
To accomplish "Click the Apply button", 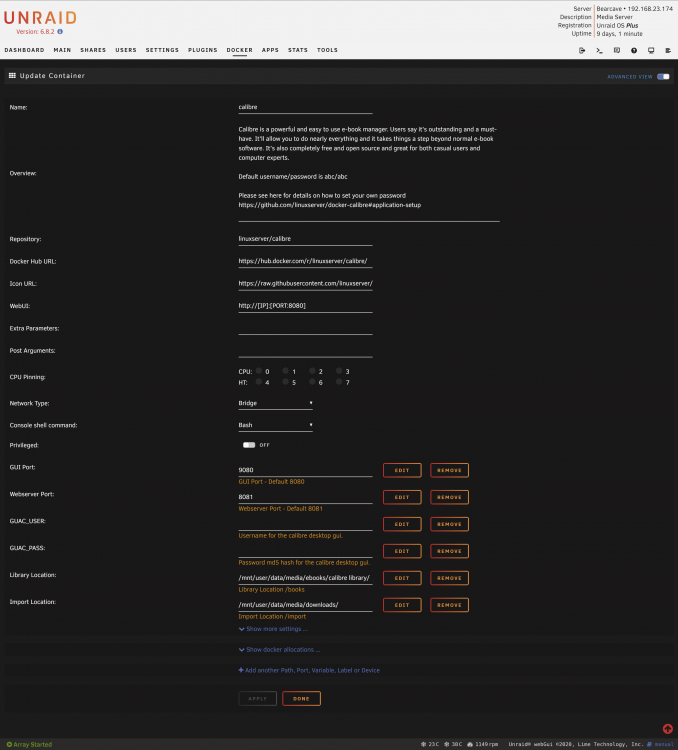I will [x=257, y=698].
